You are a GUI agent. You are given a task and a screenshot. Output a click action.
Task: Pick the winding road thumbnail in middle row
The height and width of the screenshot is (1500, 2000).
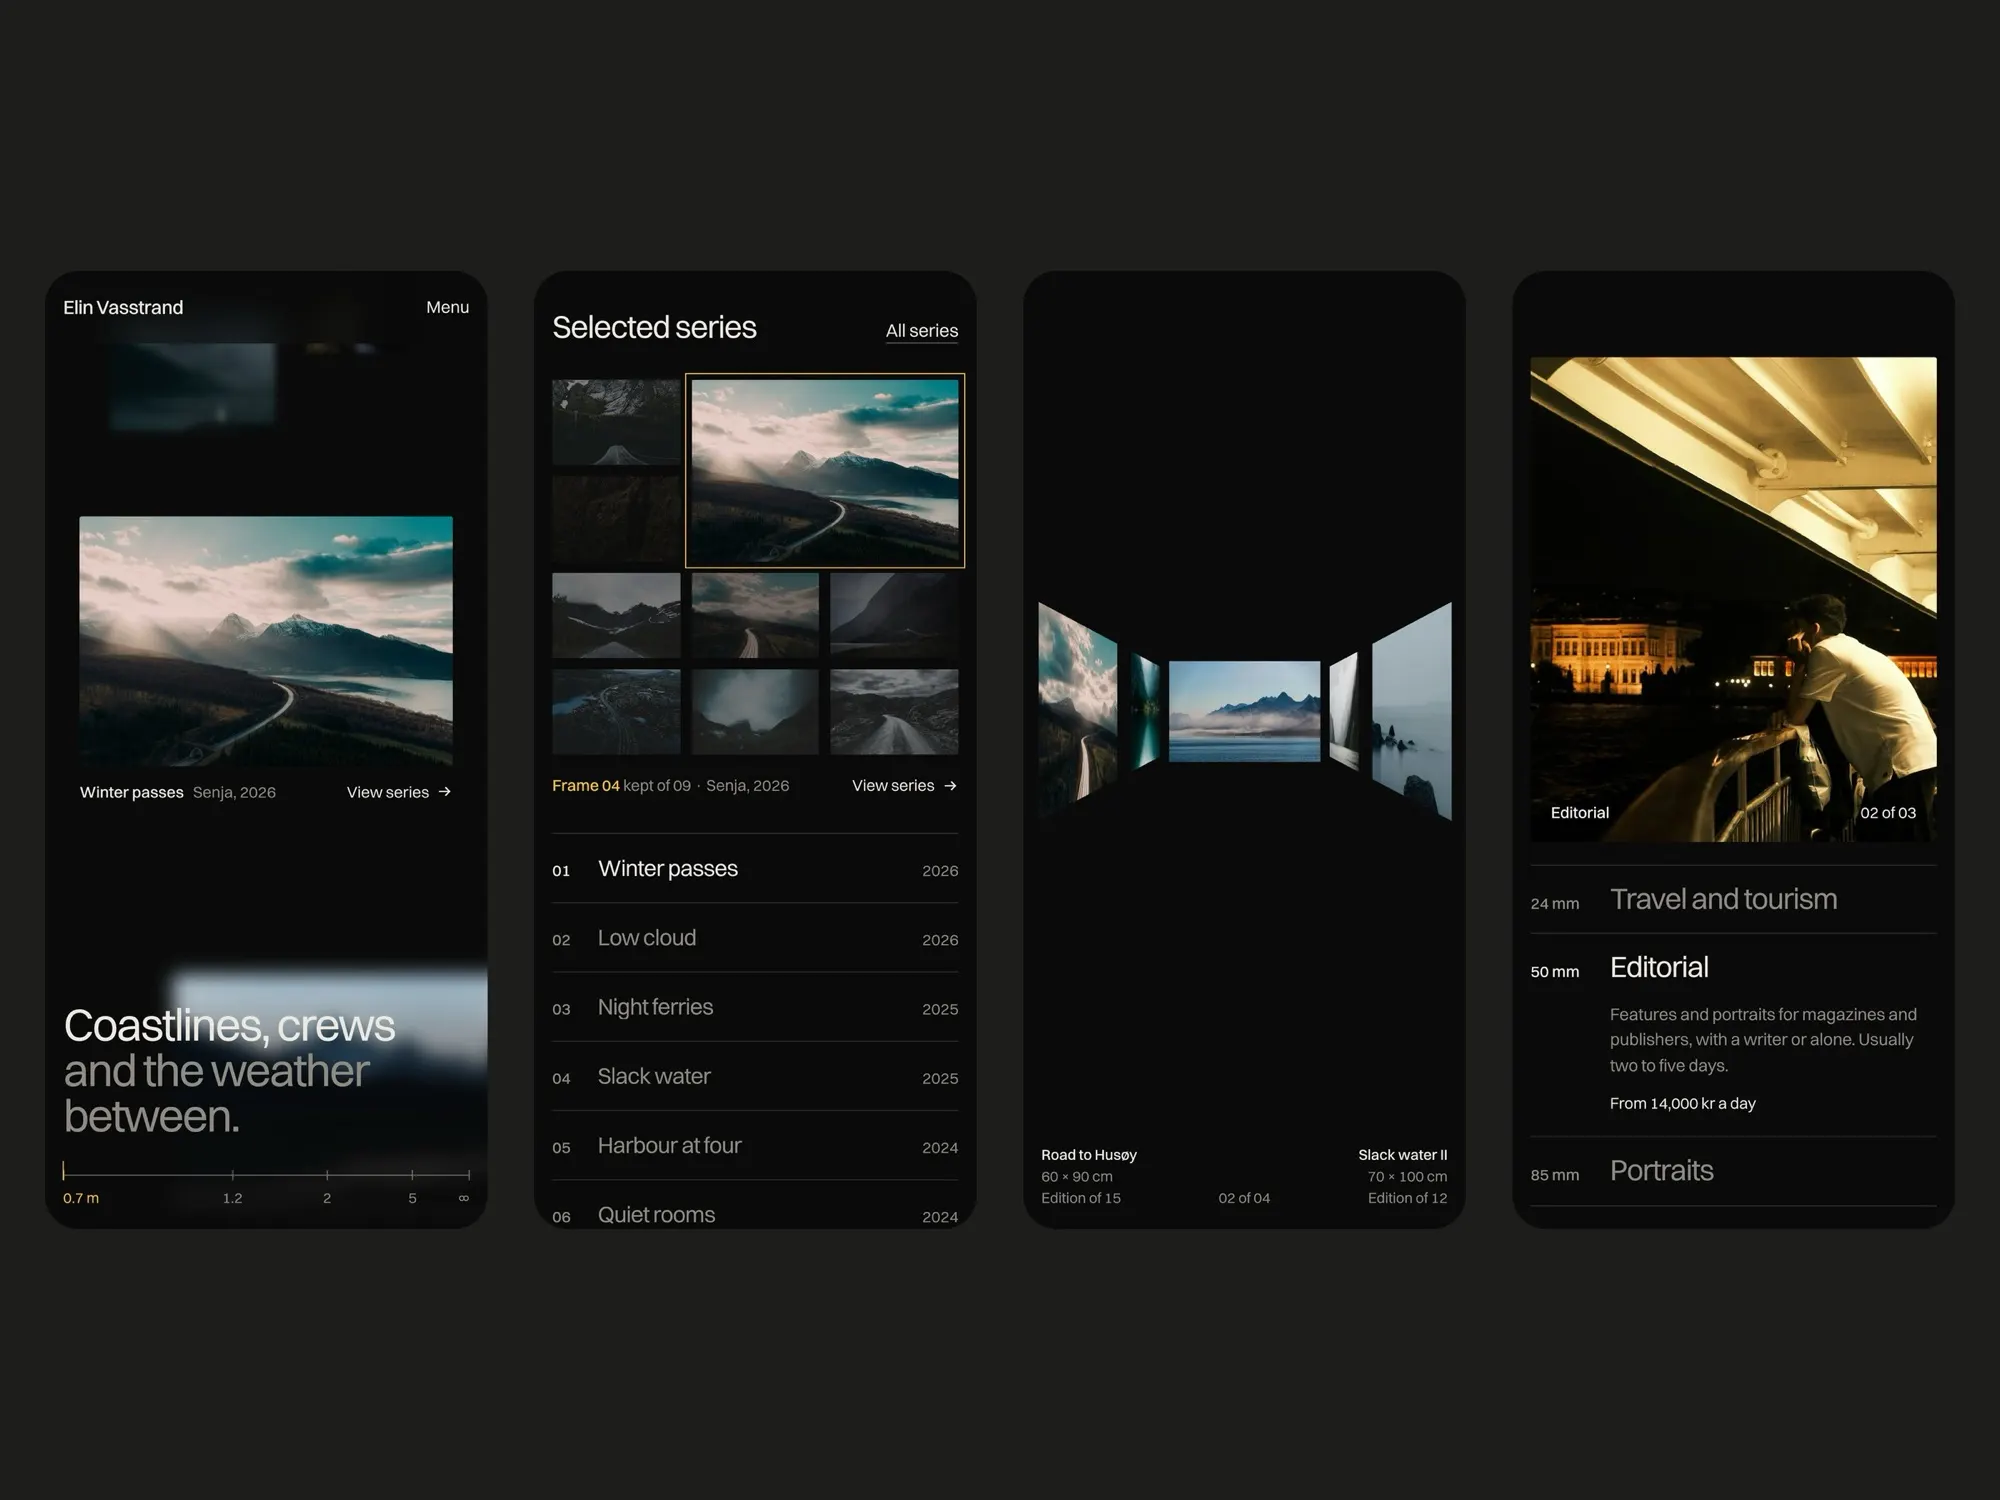pos(755,615)
